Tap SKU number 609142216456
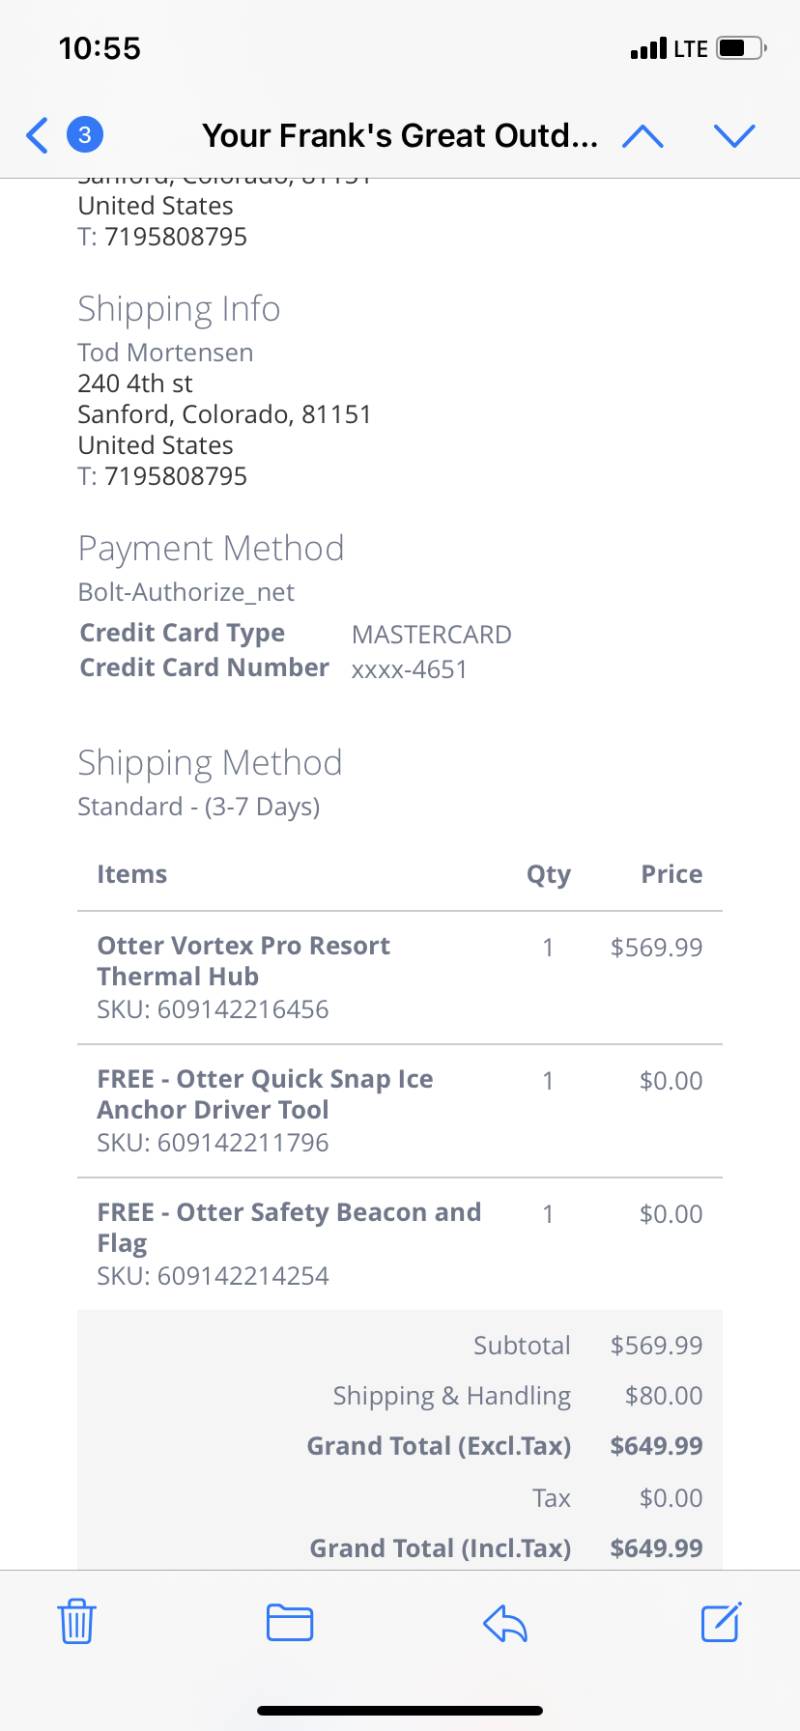This screenshot has width=800, height=1731. (243, 1009)
